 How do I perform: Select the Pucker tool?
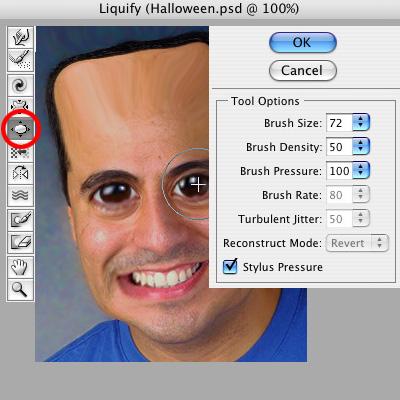point(21,104)
